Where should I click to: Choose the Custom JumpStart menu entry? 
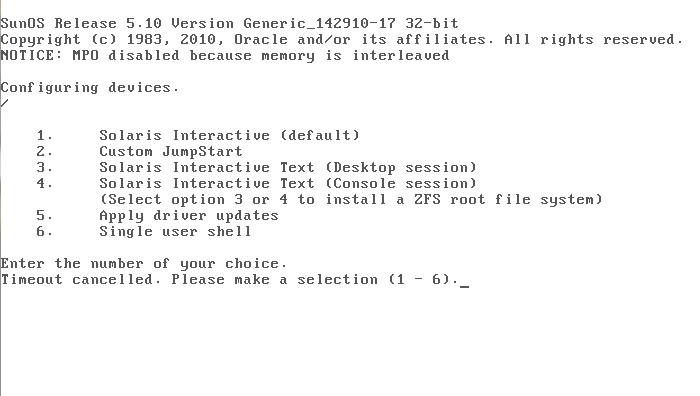point(171,151)
